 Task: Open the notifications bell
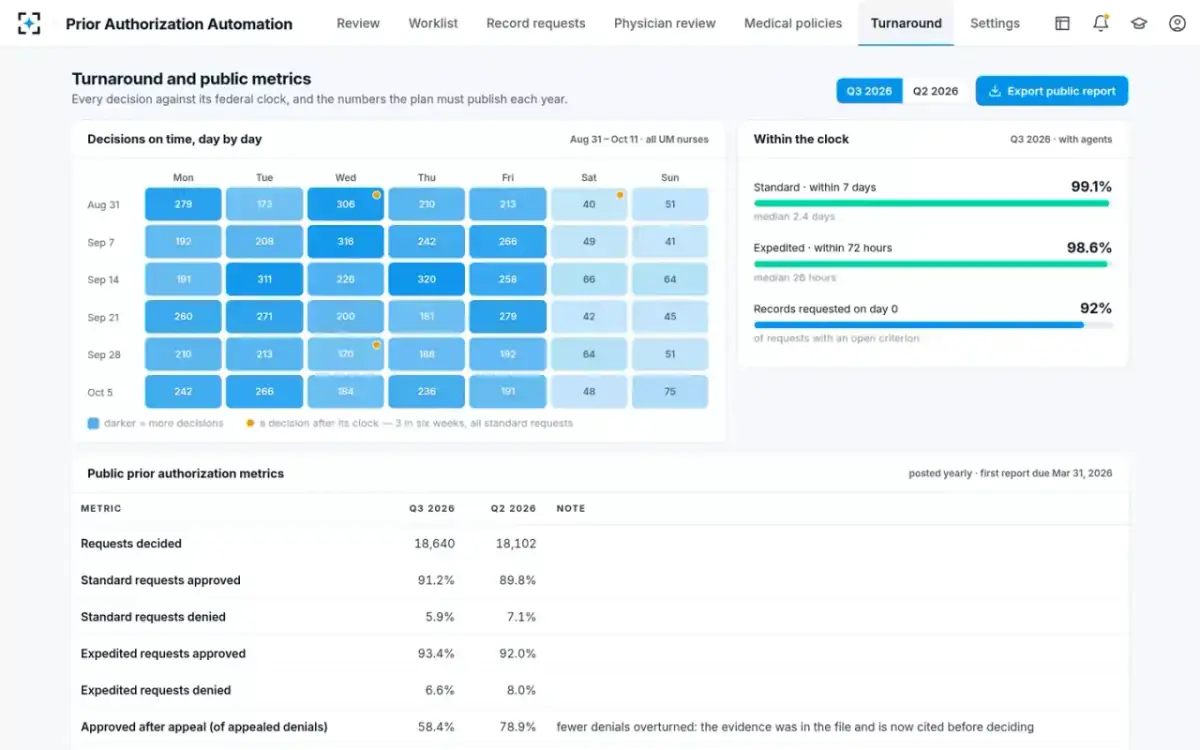1101,23
